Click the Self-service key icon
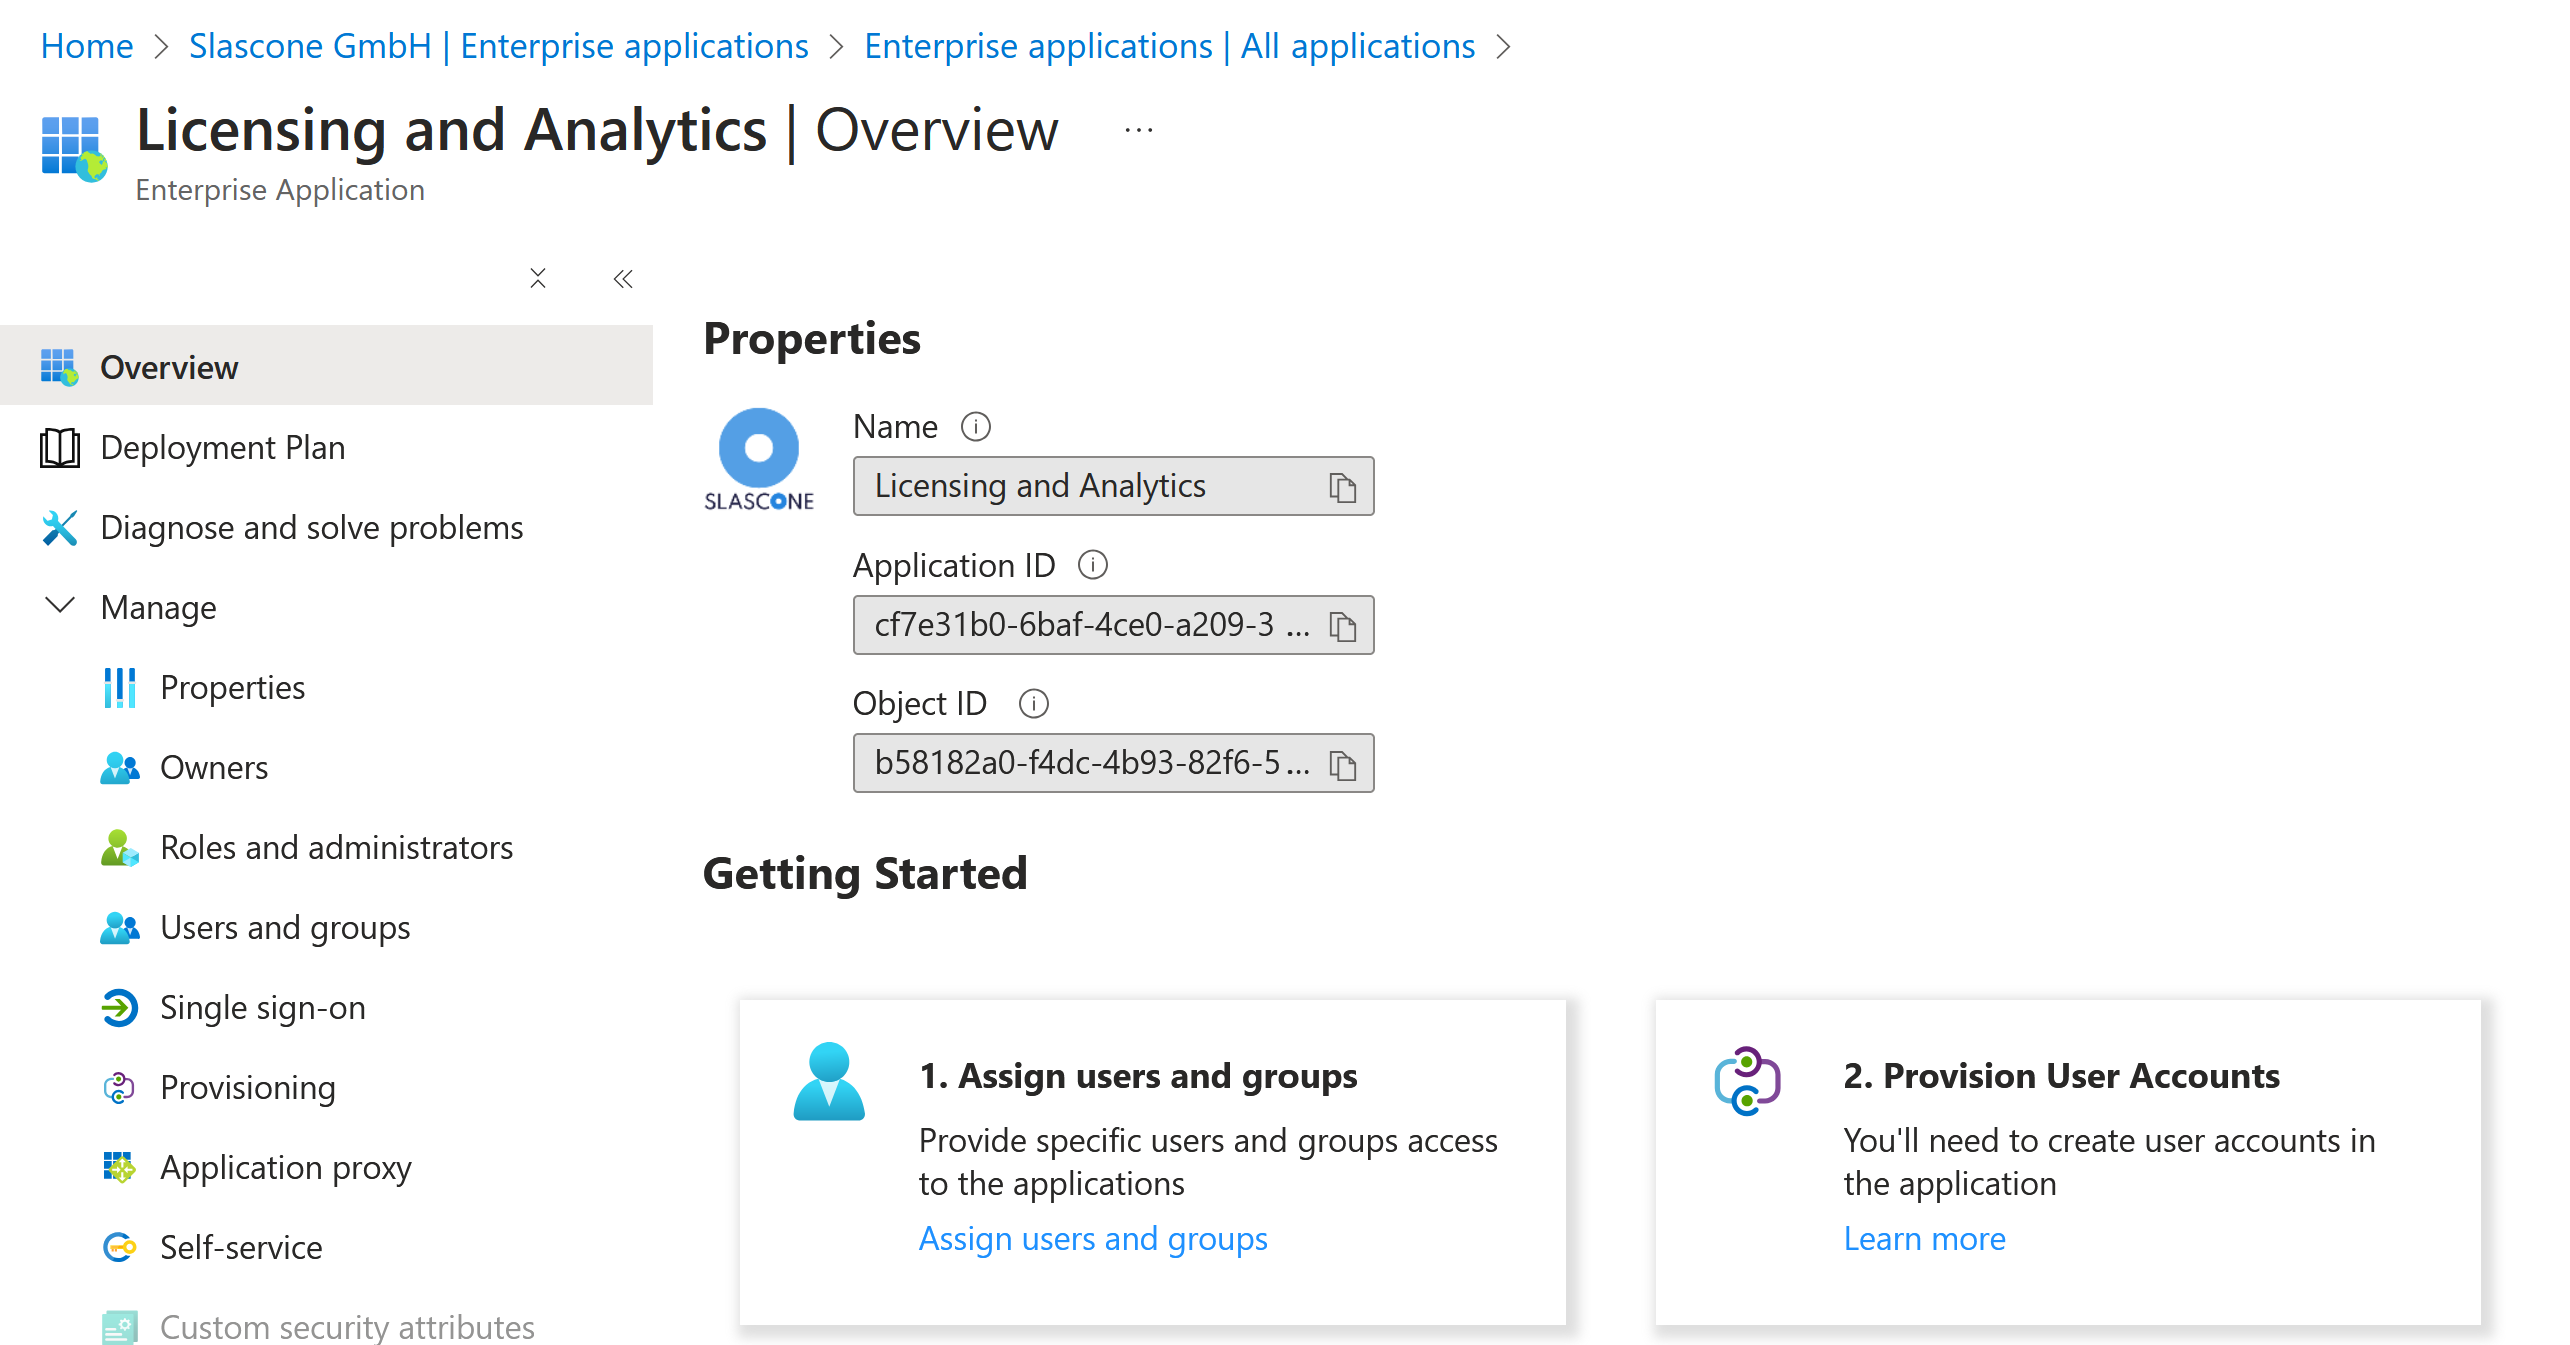Viewport: 2570px width, 1345px height. (119, 1247)
